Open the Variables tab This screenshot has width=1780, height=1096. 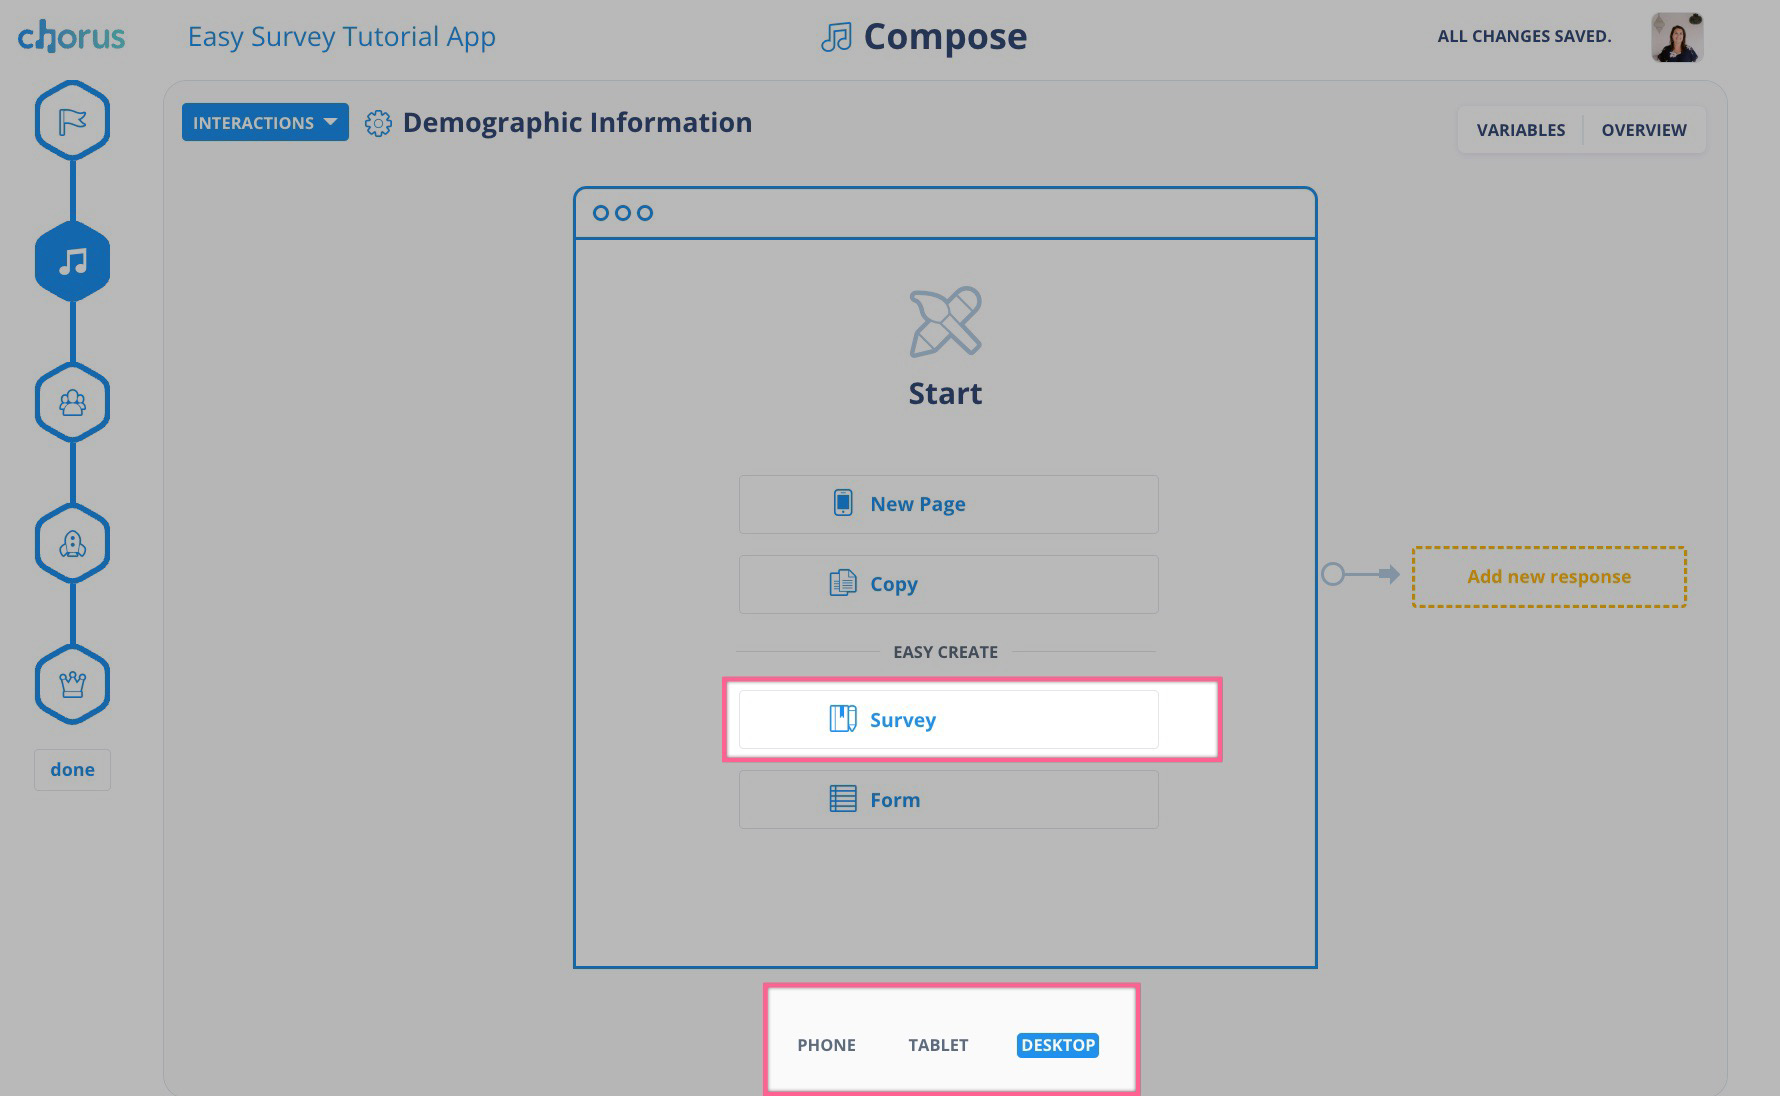coord(1521,130)
